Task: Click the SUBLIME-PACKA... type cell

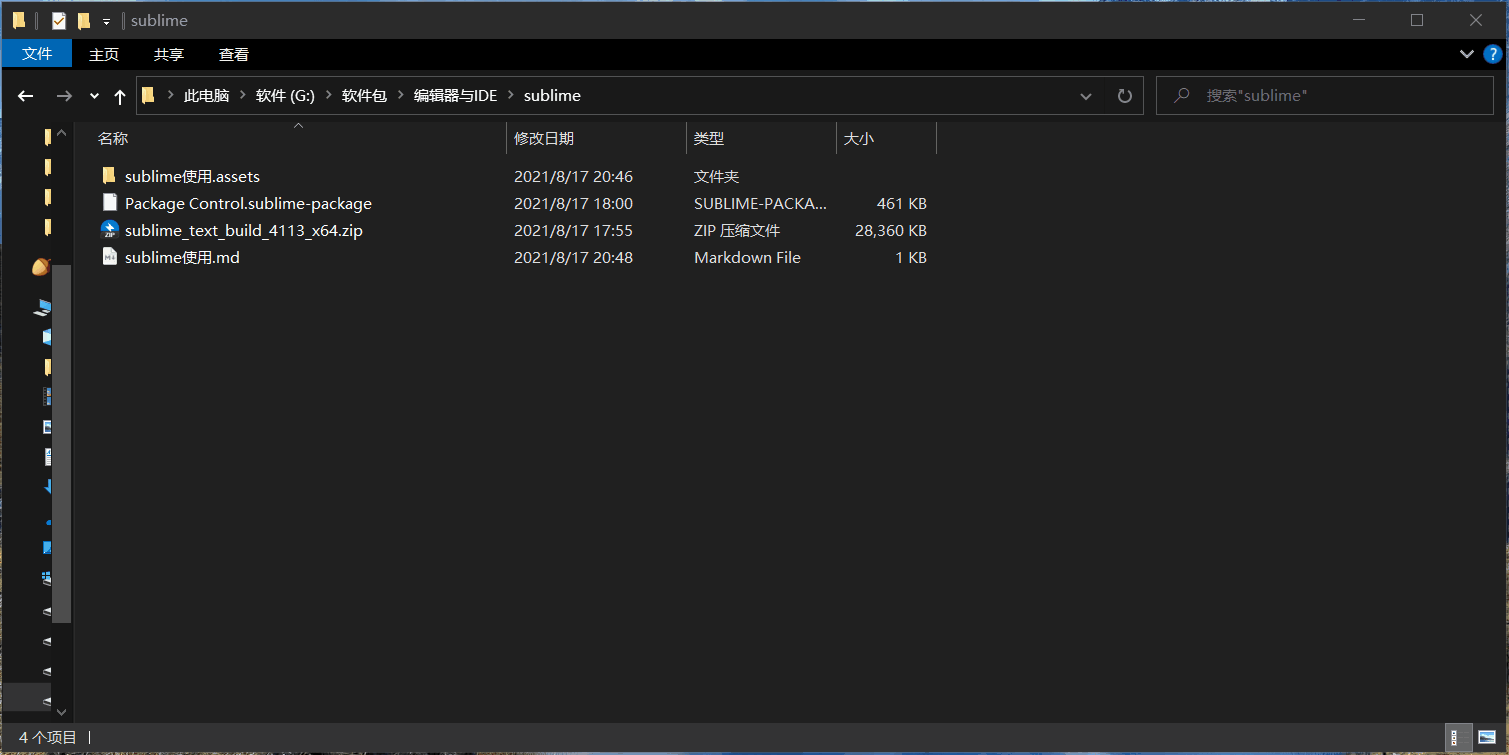Action: click(761, 203)
